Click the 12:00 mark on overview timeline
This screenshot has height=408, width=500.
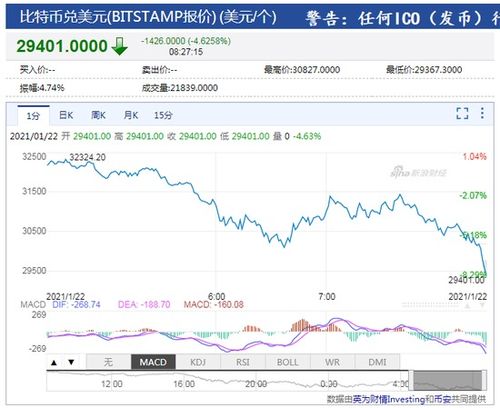(112, 384)
